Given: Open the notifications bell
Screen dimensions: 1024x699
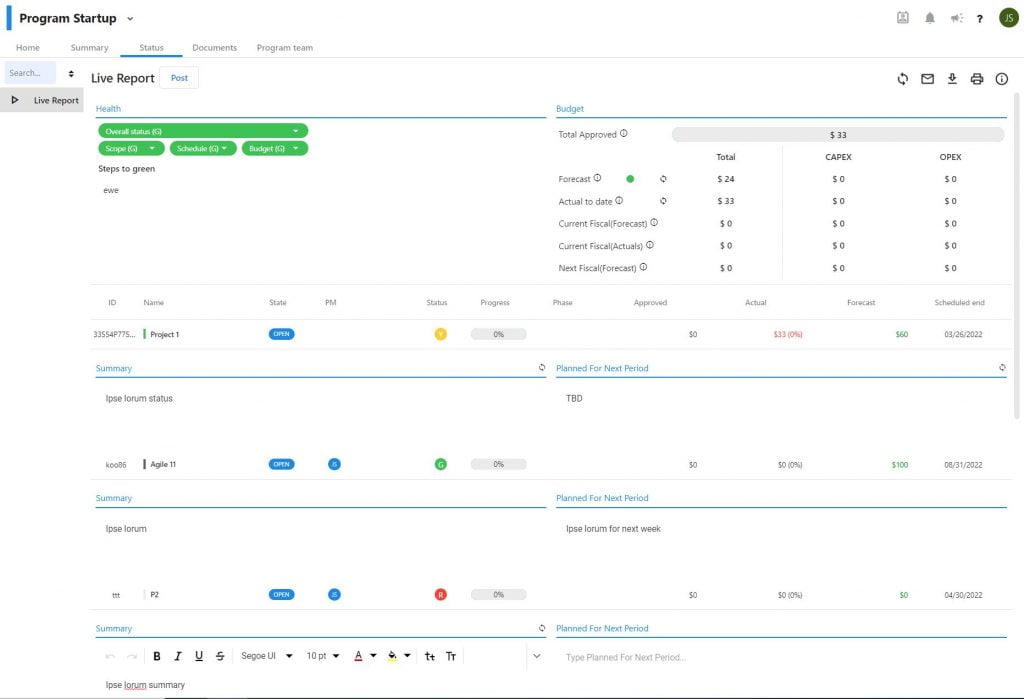Looking at the screenshot, I should coord(930,18).
